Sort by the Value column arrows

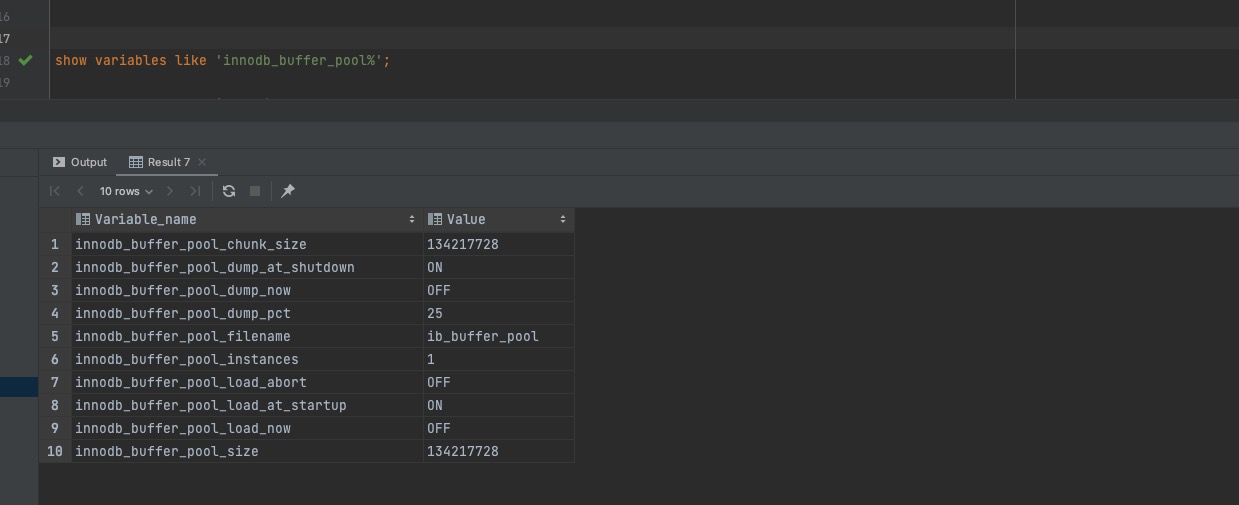[x=563, y=220]
